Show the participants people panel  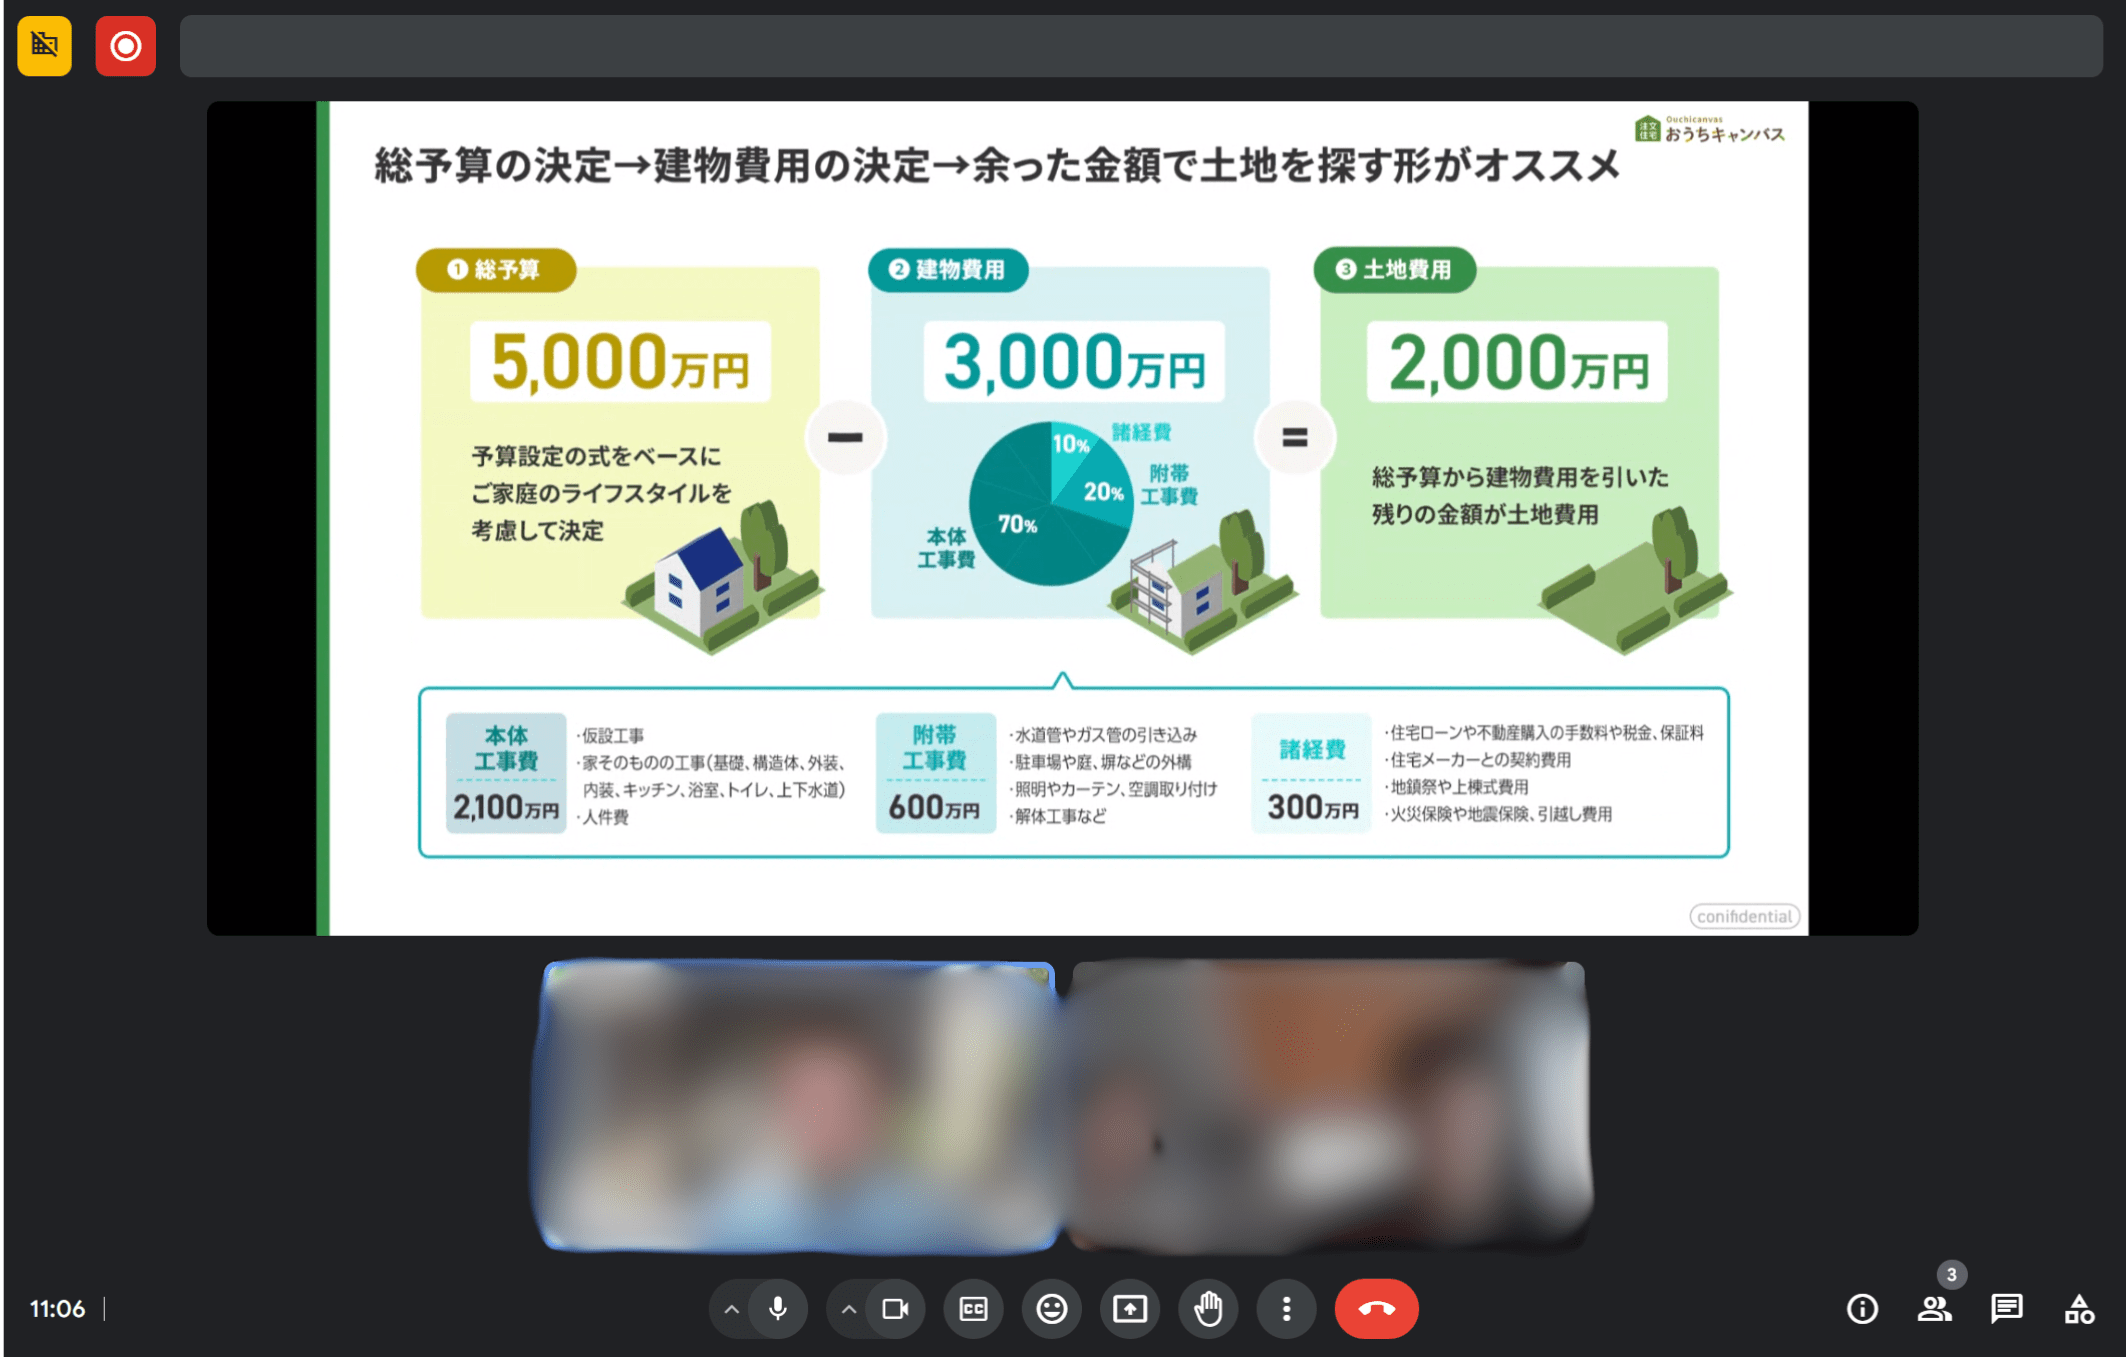pyautogui.click(x=1934, y=1308)
